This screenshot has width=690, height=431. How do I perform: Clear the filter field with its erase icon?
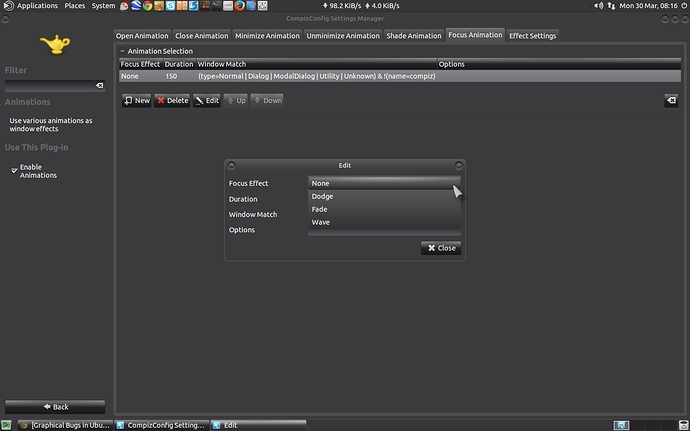click(99, 85)
